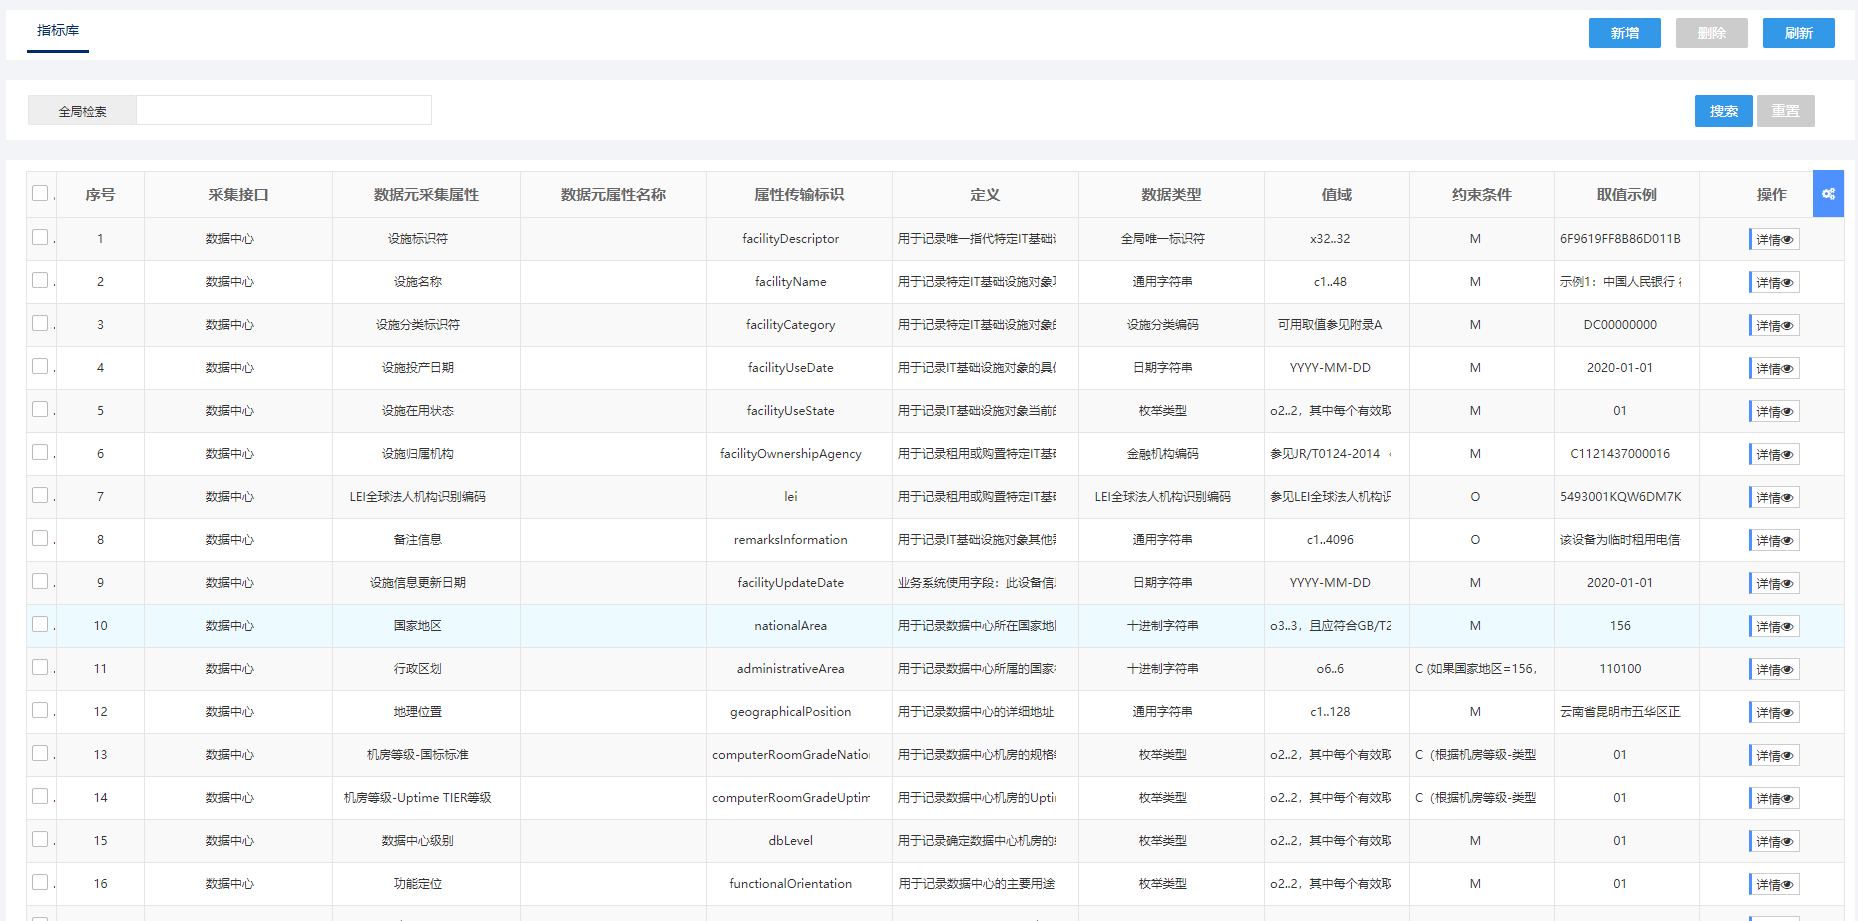Click the 属性传输标识 column header

click(x=799, y=195)
